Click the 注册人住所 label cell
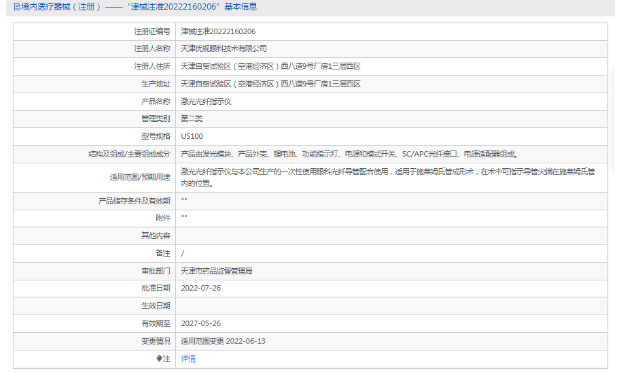Image resolution: width=618 pixels, height=373 pixels. [95, 66]
